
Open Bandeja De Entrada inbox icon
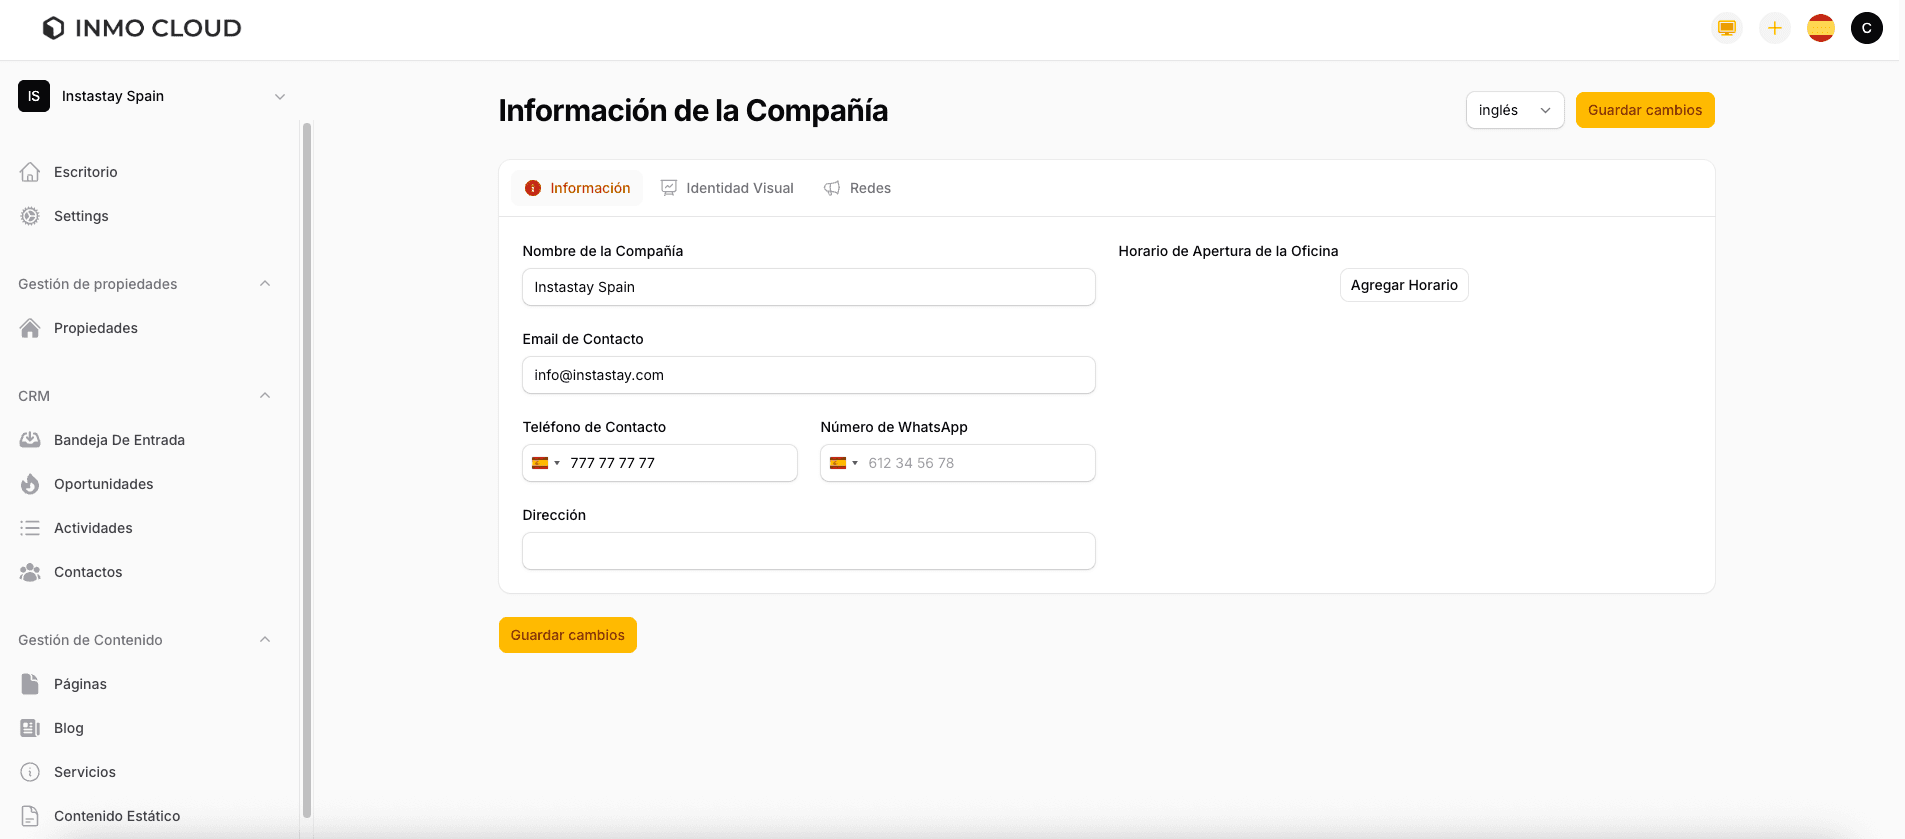pos(30,440)
